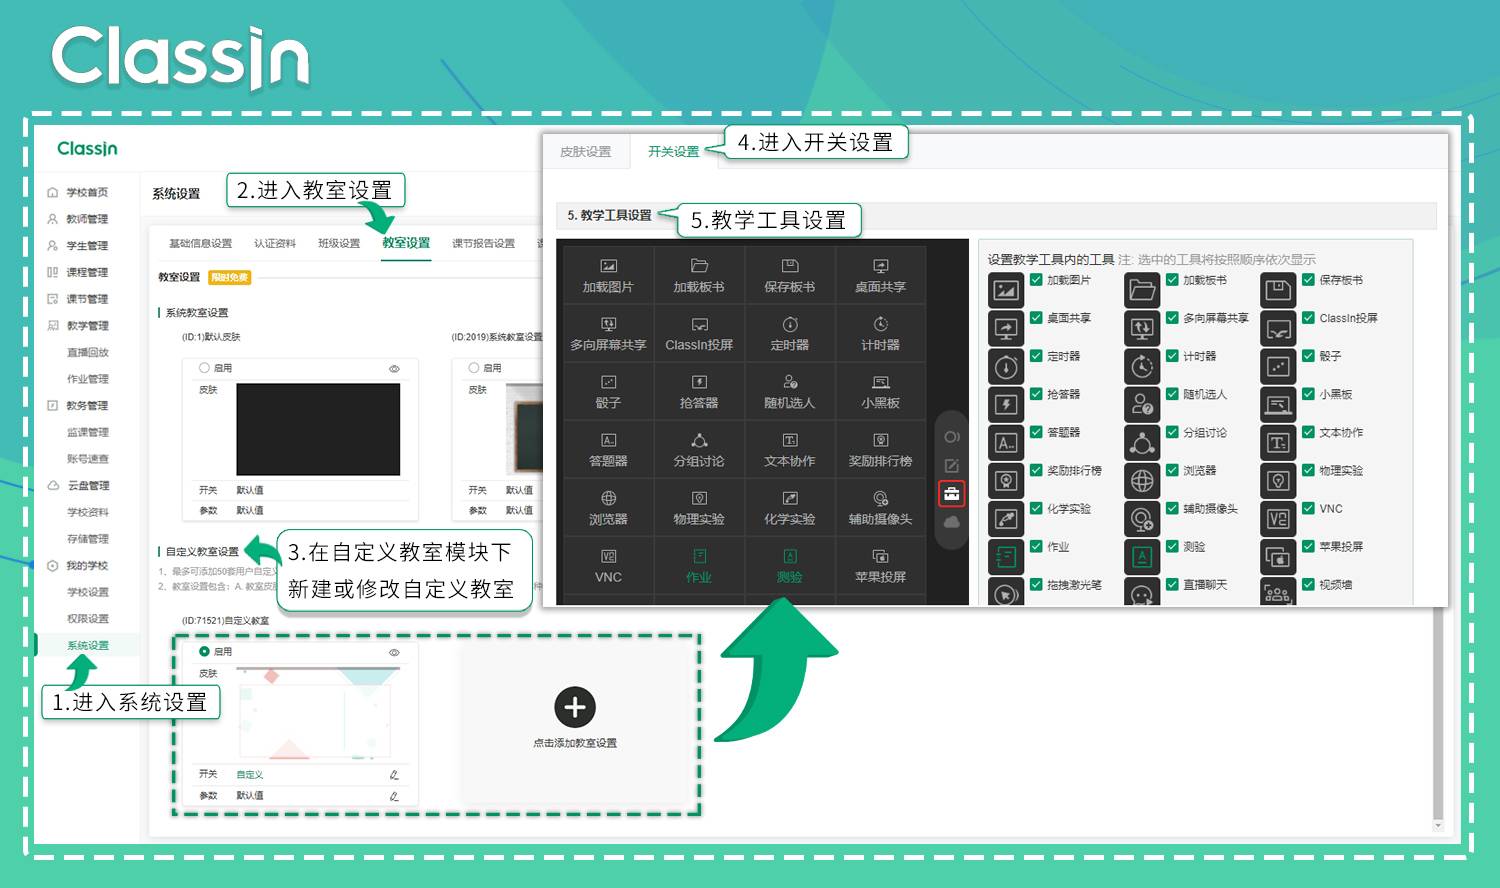Edit the 开关 自定义 row via its pencil icon
1500x888 pixels.
(394, 775)
